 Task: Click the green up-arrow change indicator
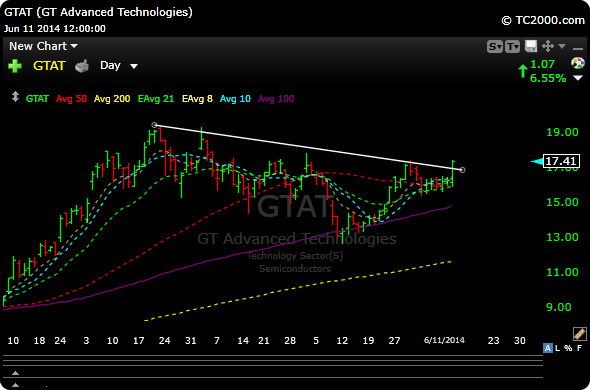coord(523,71)
